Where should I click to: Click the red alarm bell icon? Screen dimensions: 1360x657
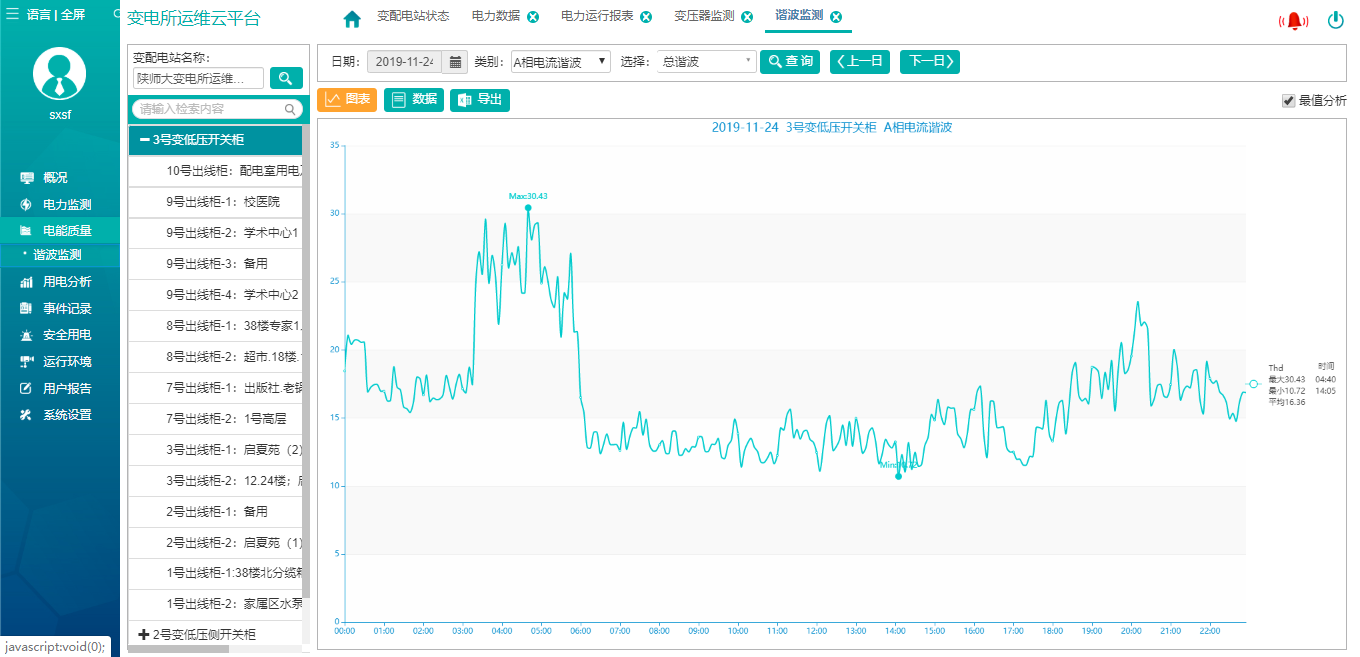[x=1295, y=21]
